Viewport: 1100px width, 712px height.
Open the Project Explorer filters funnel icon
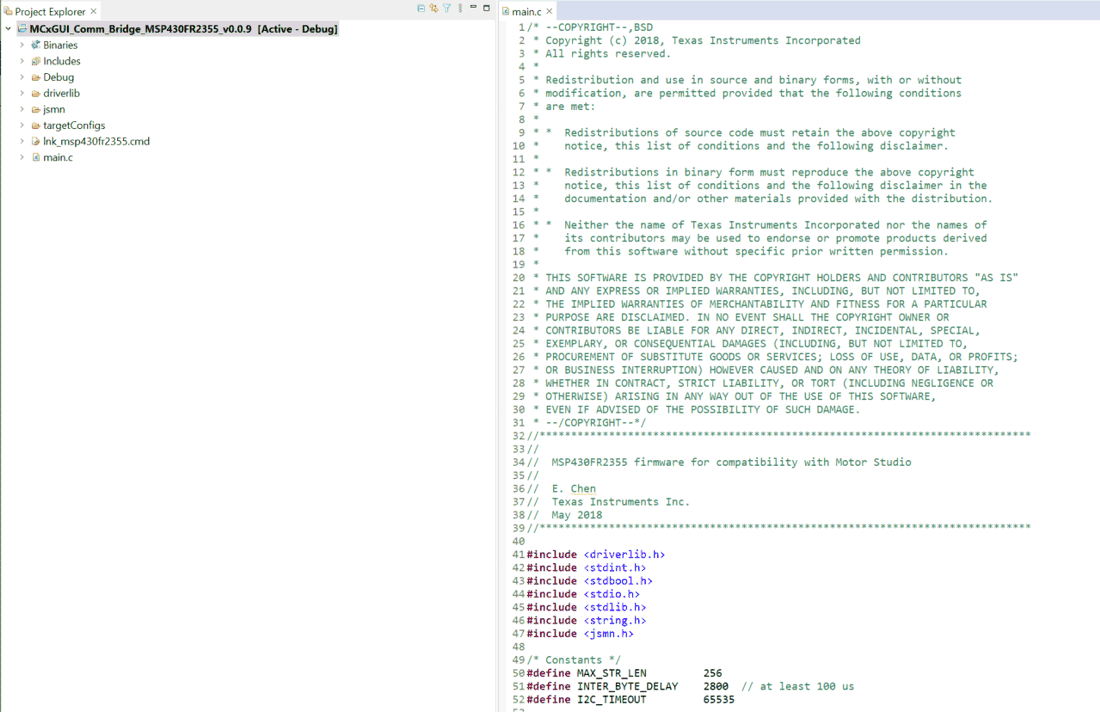click(446, 8)
